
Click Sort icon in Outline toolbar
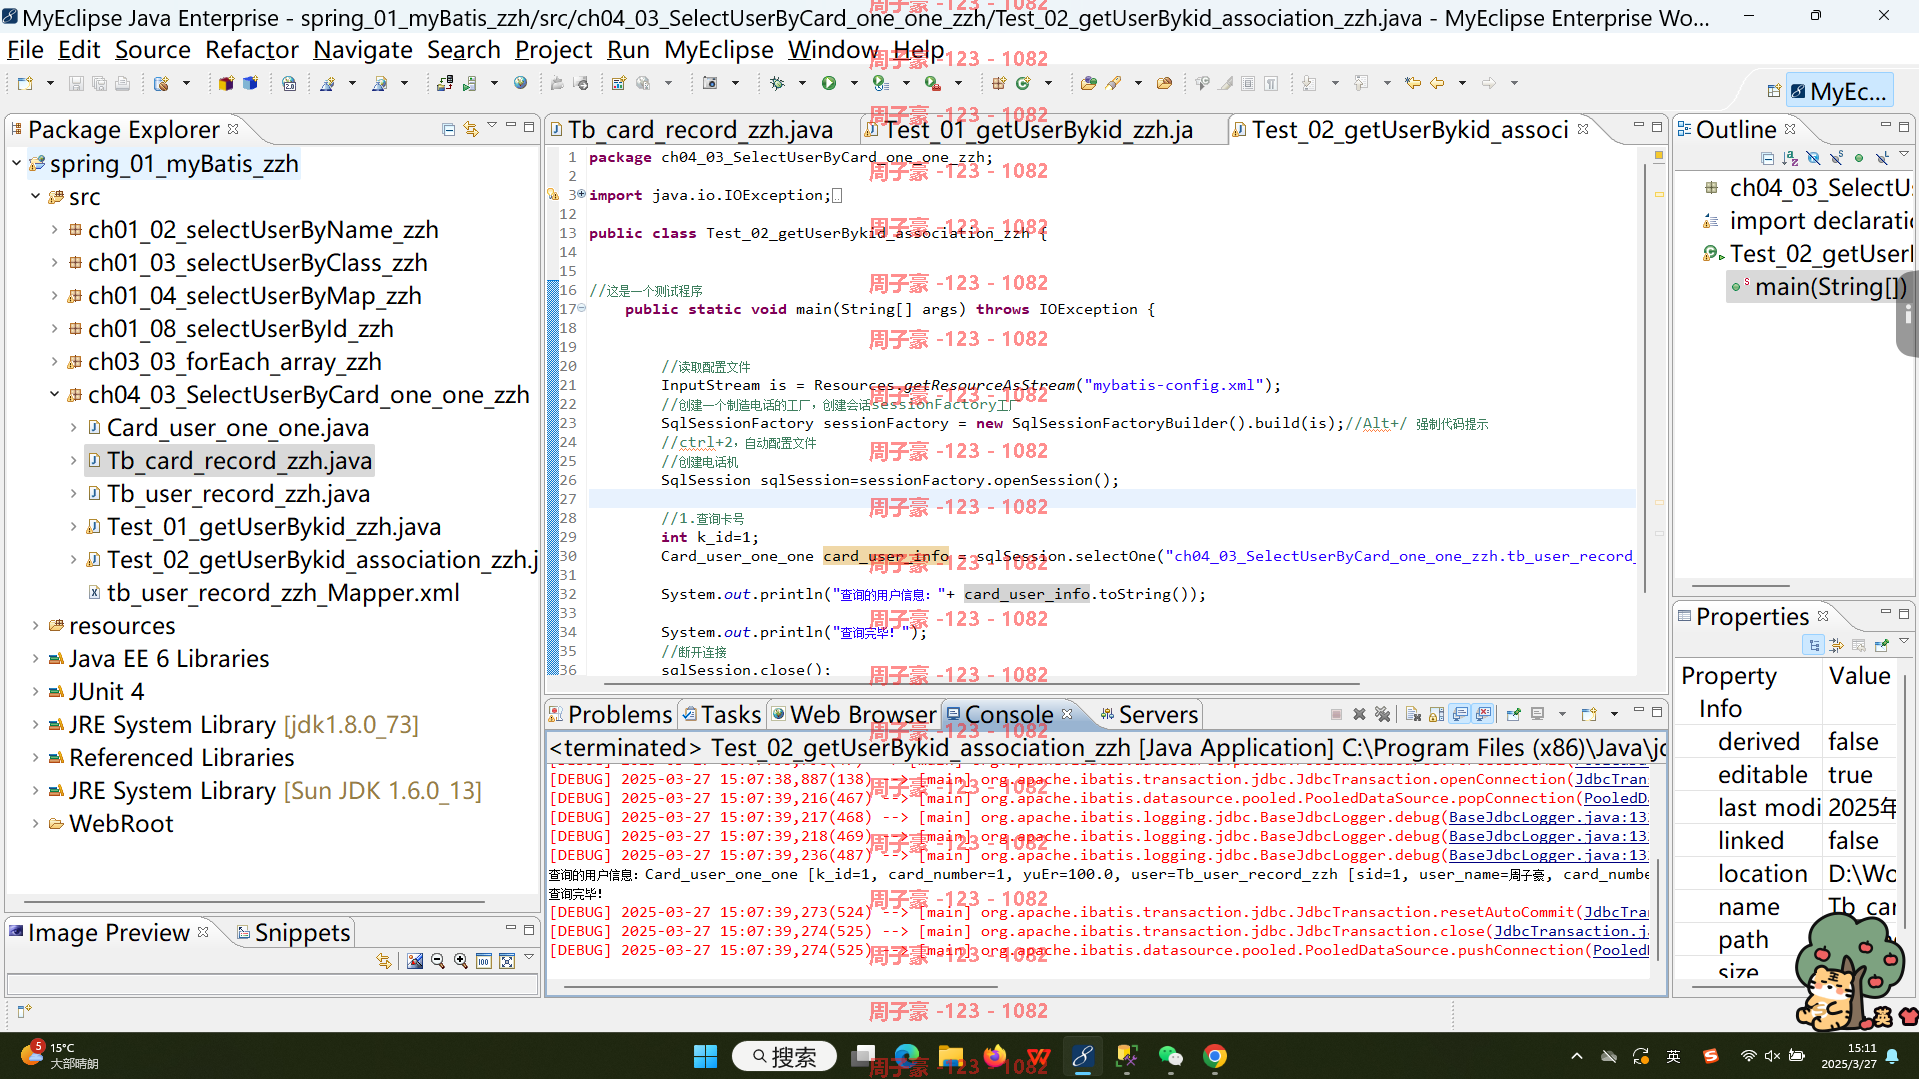[1789, 158]
